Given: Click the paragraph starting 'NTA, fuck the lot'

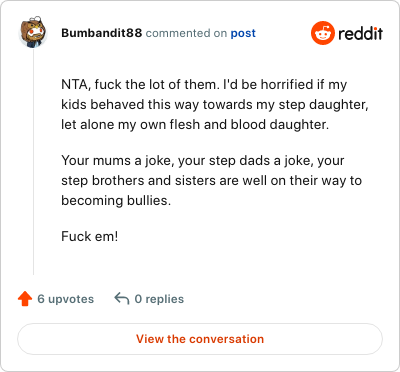Looking at the screenshot, I should tap(215, 104).
